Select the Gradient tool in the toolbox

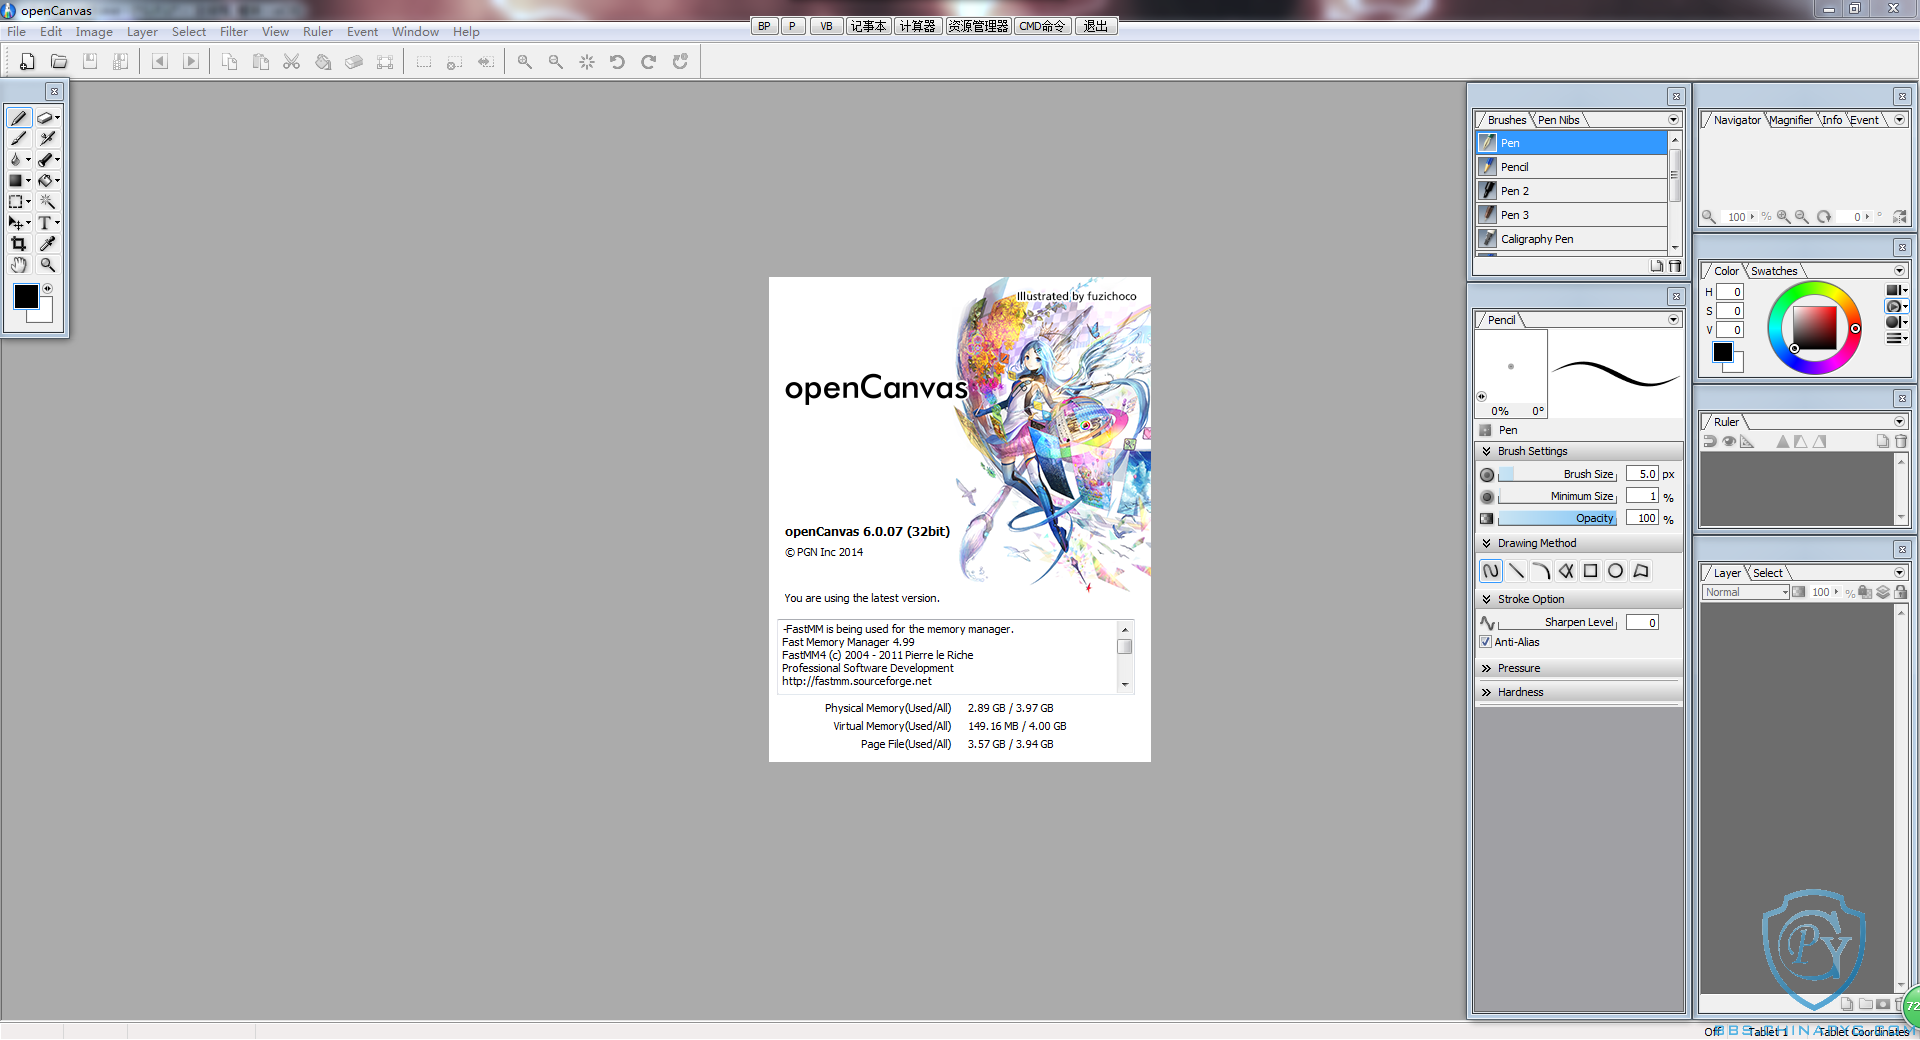pyautogui.click(x=18, y=181)
